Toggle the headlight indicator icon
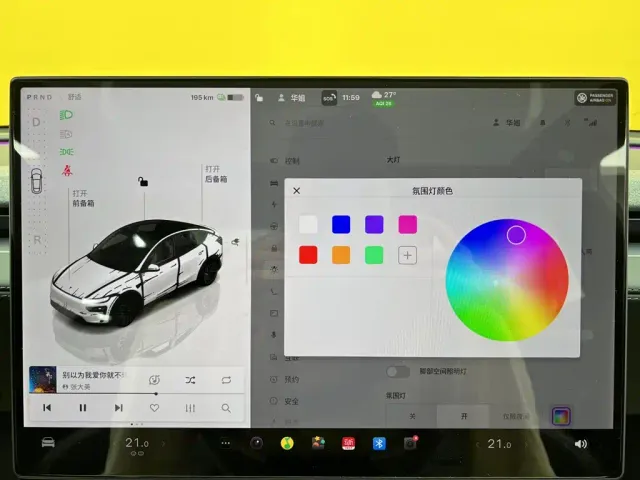640x480 pixels. [67, 115]
